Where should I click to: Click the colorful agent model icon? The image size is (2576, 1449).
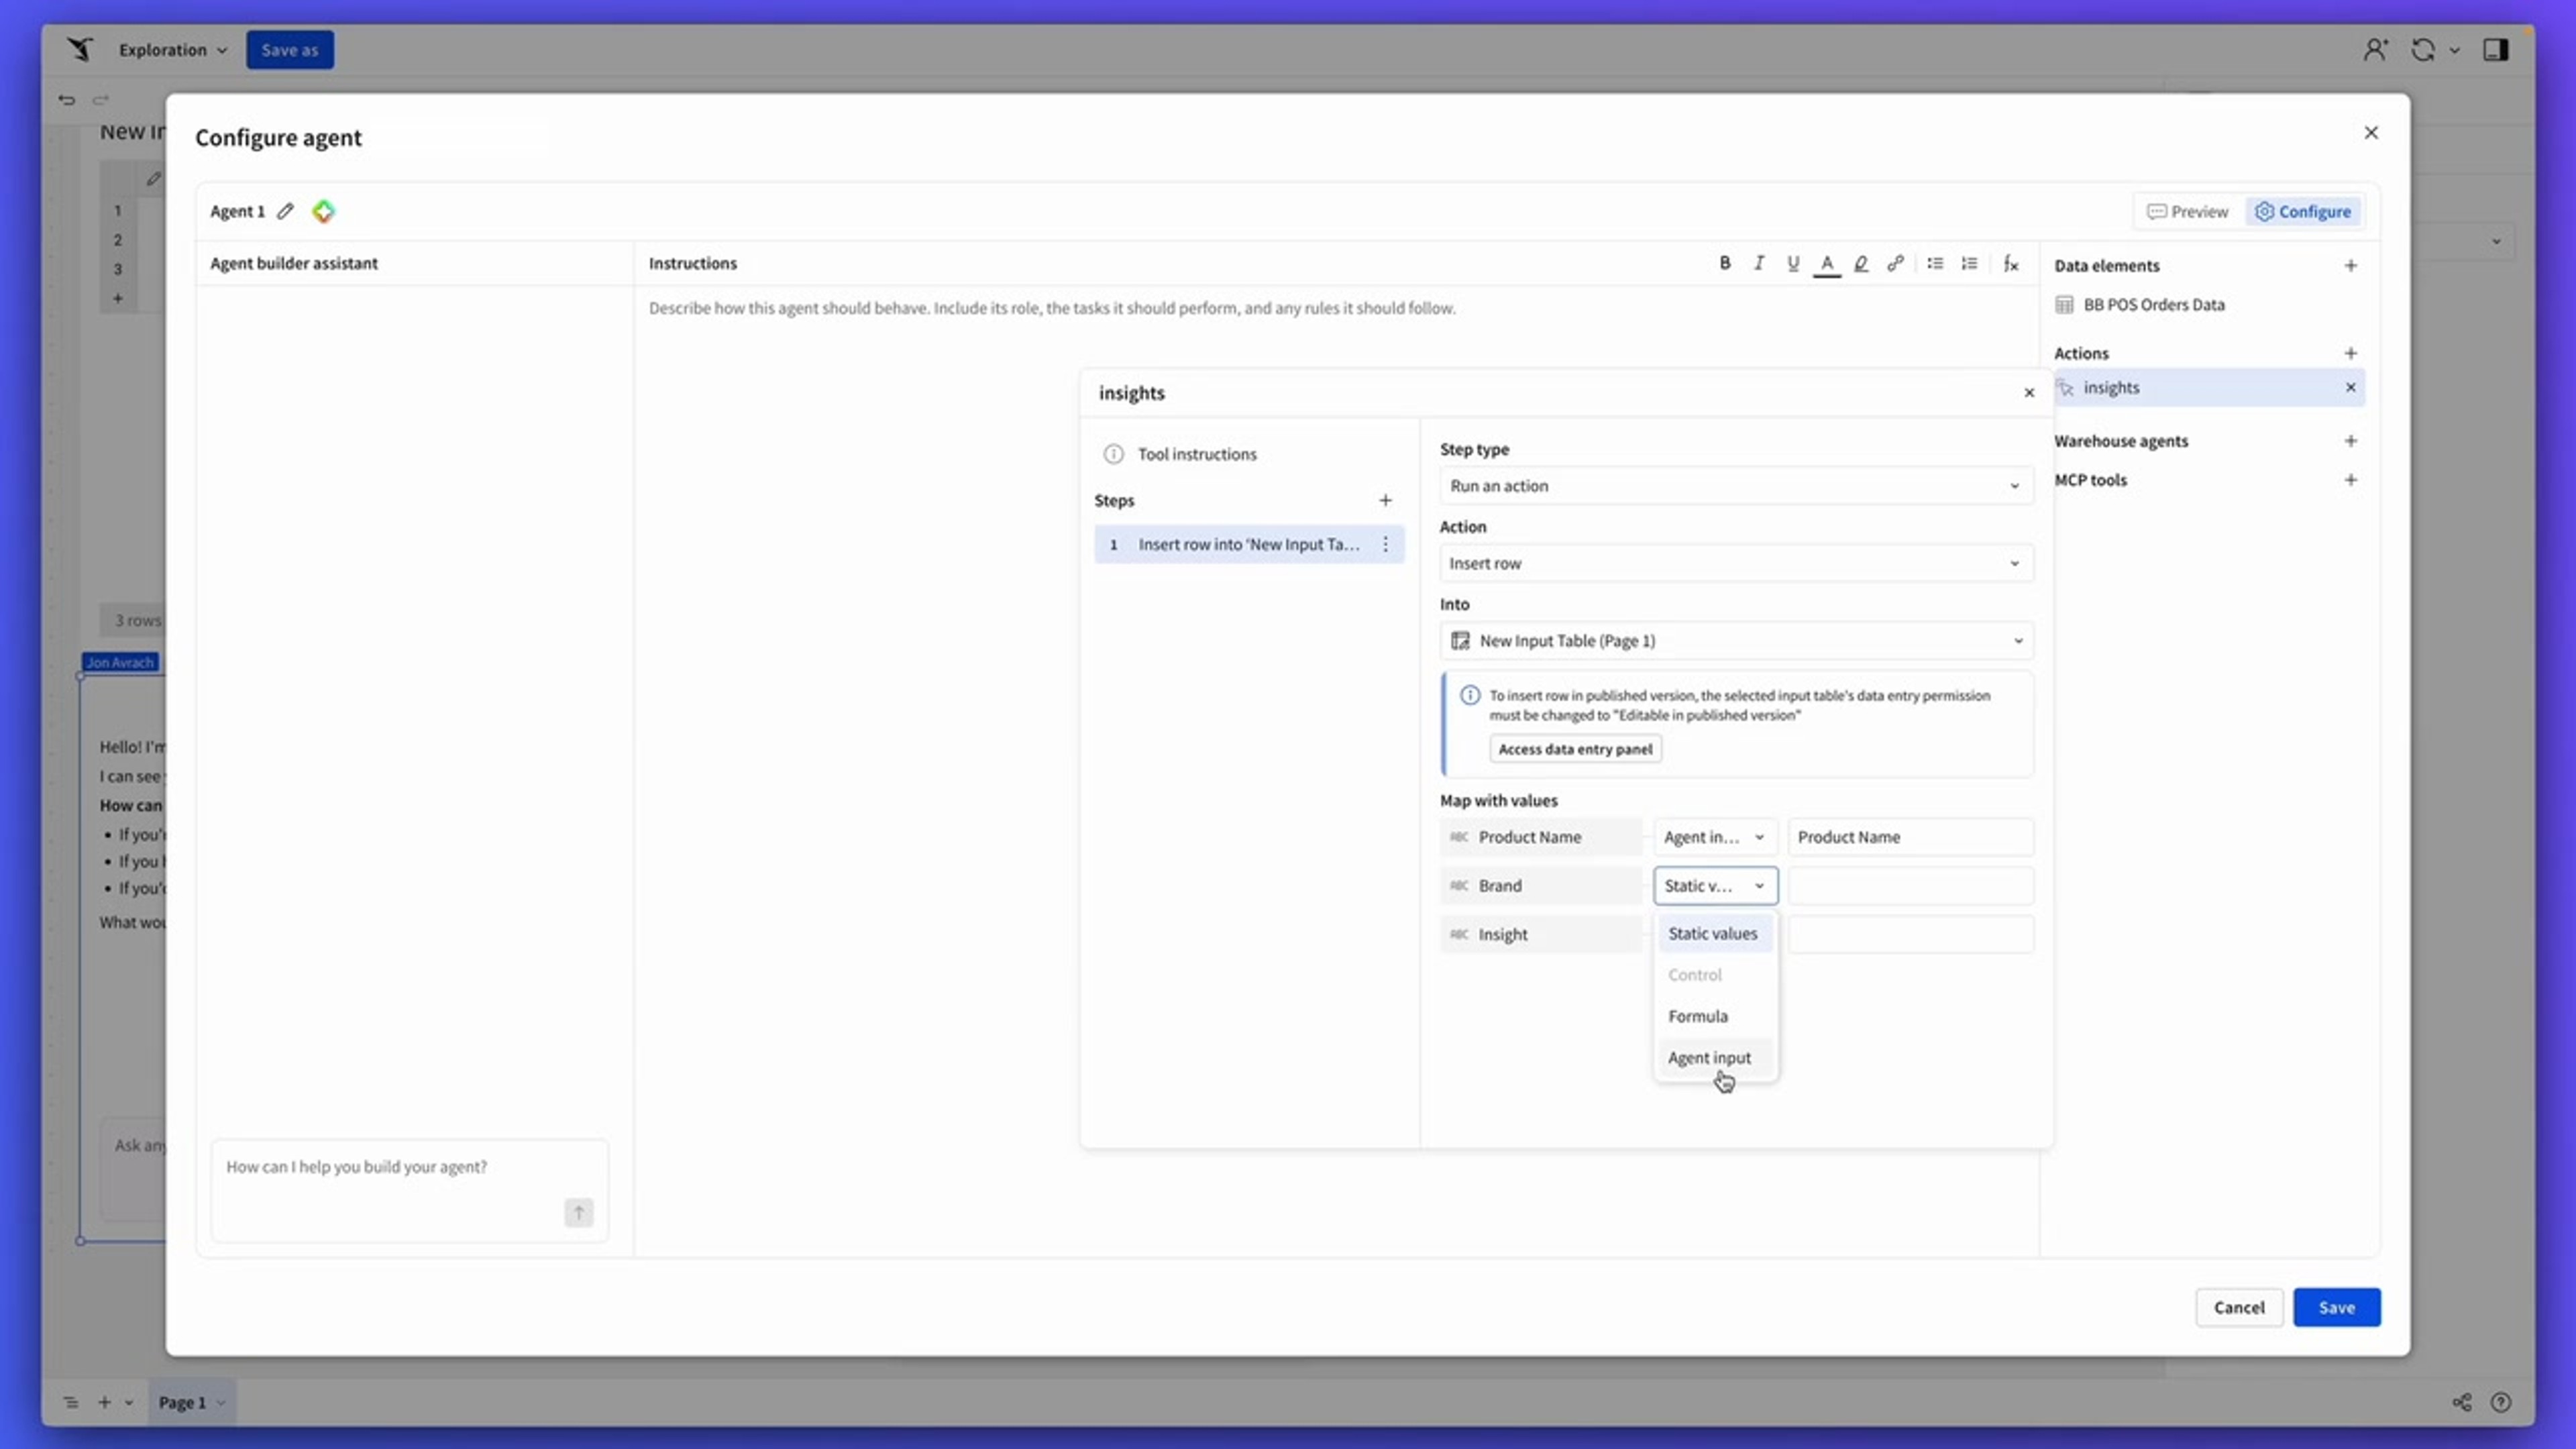[x=323, y=211]
